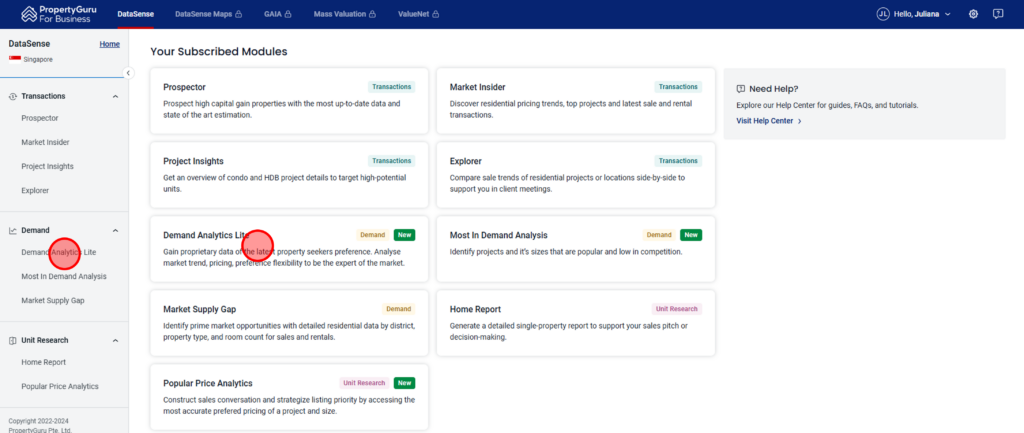1024x433 pixels.
Task: Click the Need Help? heading
Action: [774, 89]
